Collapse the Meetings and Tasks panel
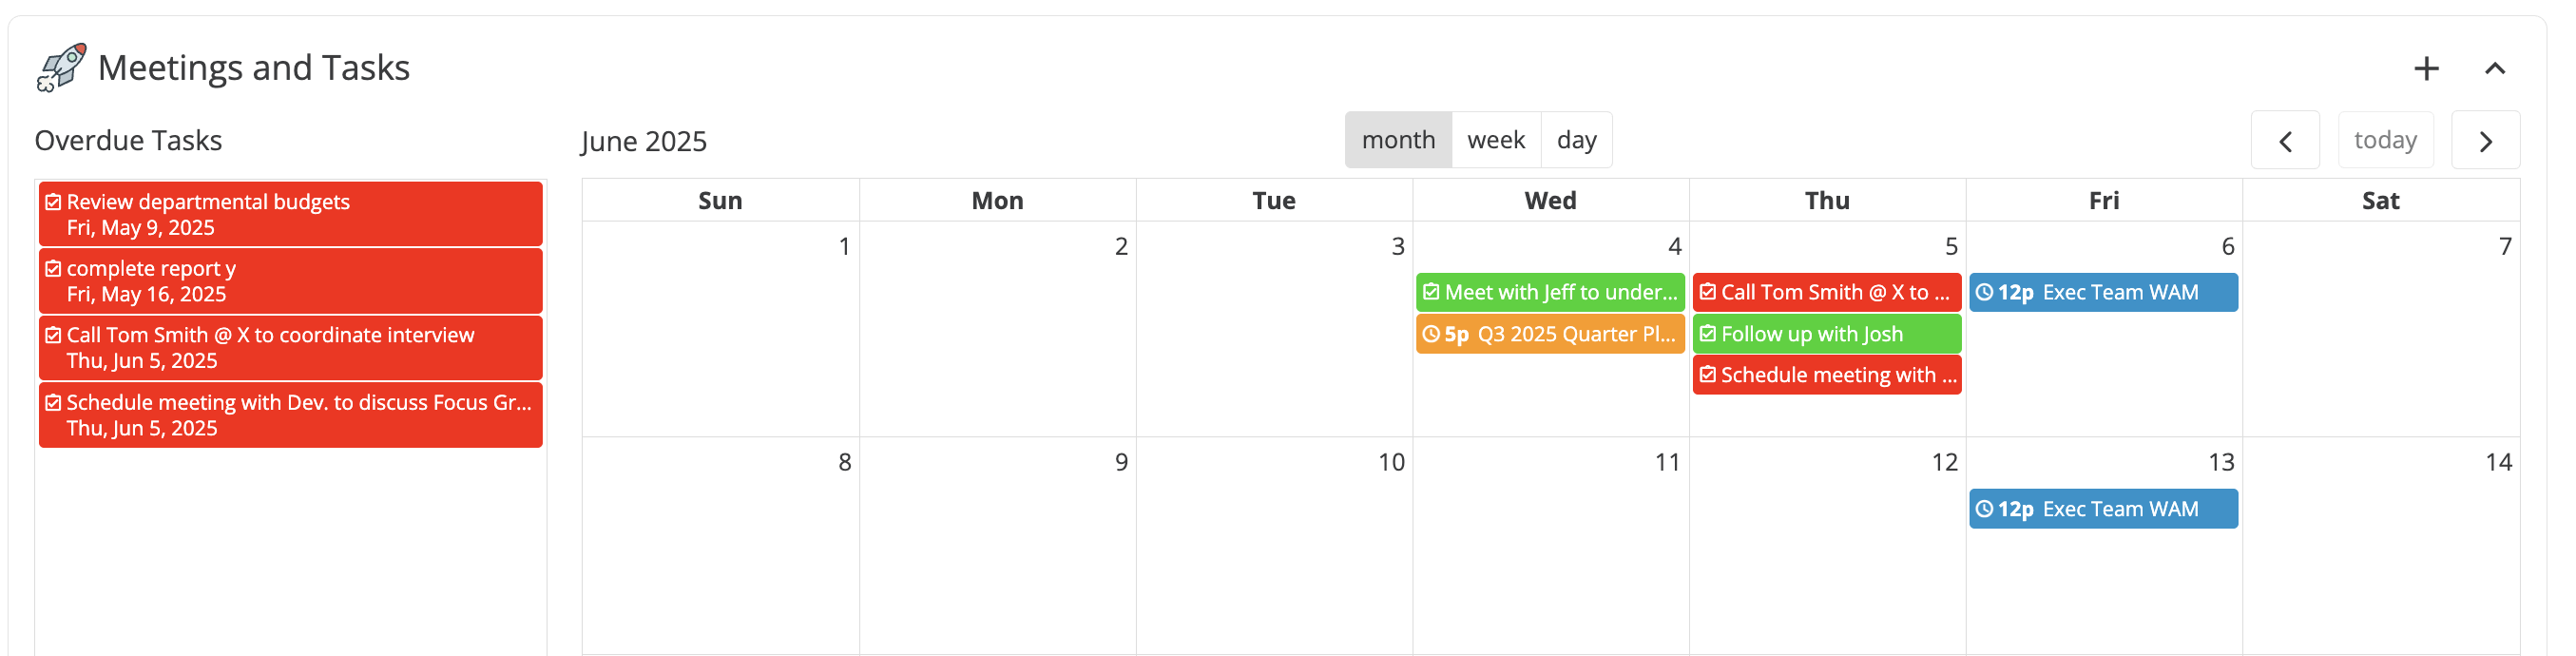Screen dimensions: 2576x656 pos(2495,68)
